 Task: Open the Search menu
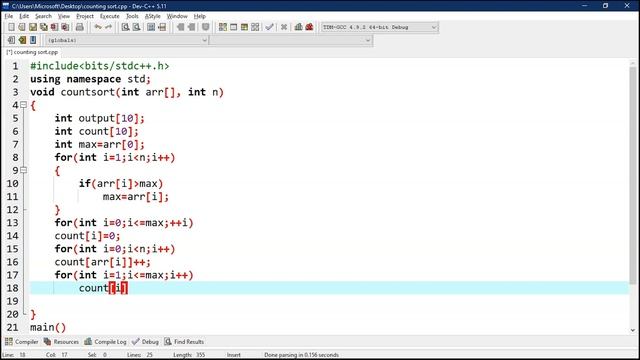(43, 16)
